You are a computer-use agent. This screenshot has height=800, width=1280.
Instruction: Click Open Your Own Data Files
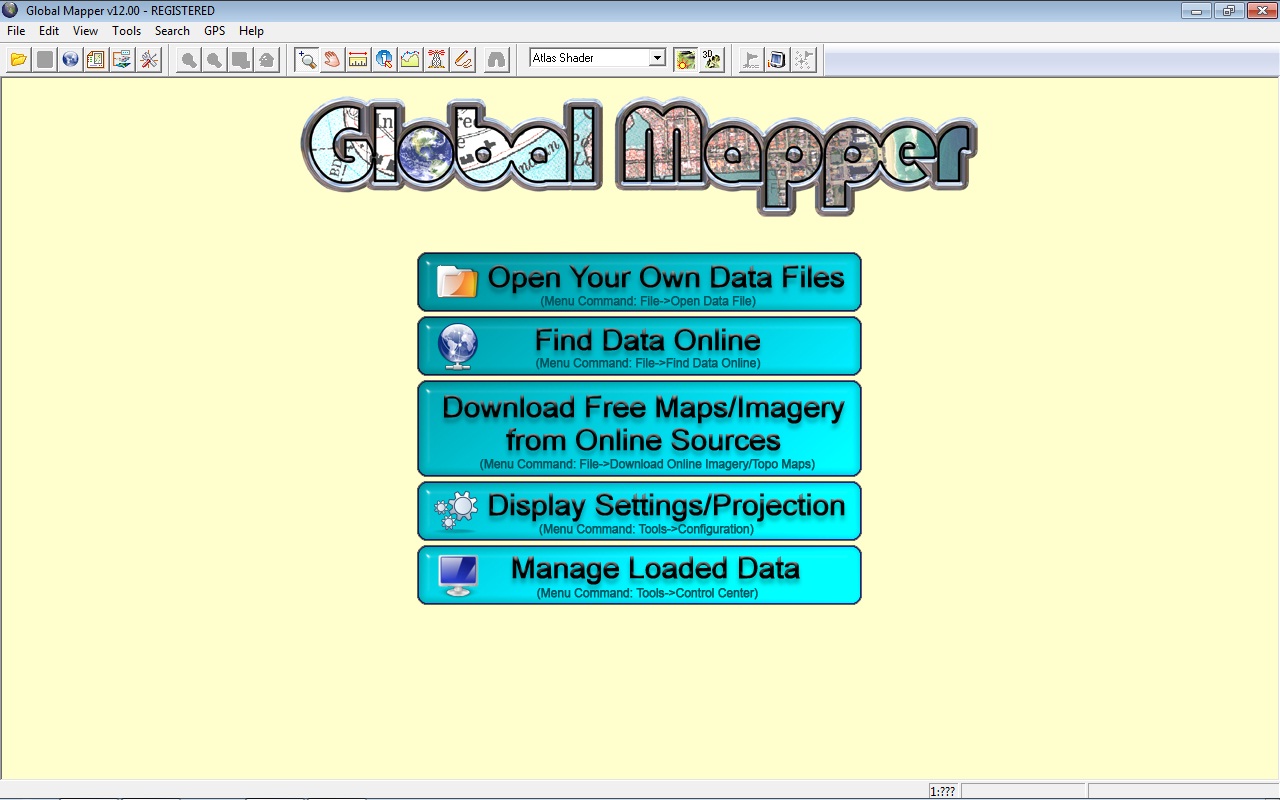pos(639,281)
